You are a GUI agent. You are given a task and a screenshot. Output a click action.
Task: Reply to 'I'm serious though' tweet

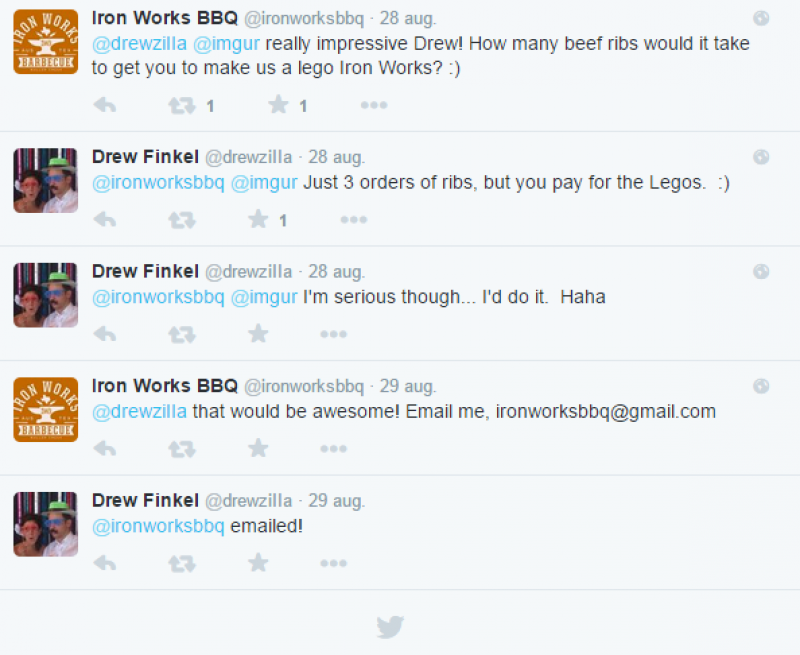click(x=105, y=334)
